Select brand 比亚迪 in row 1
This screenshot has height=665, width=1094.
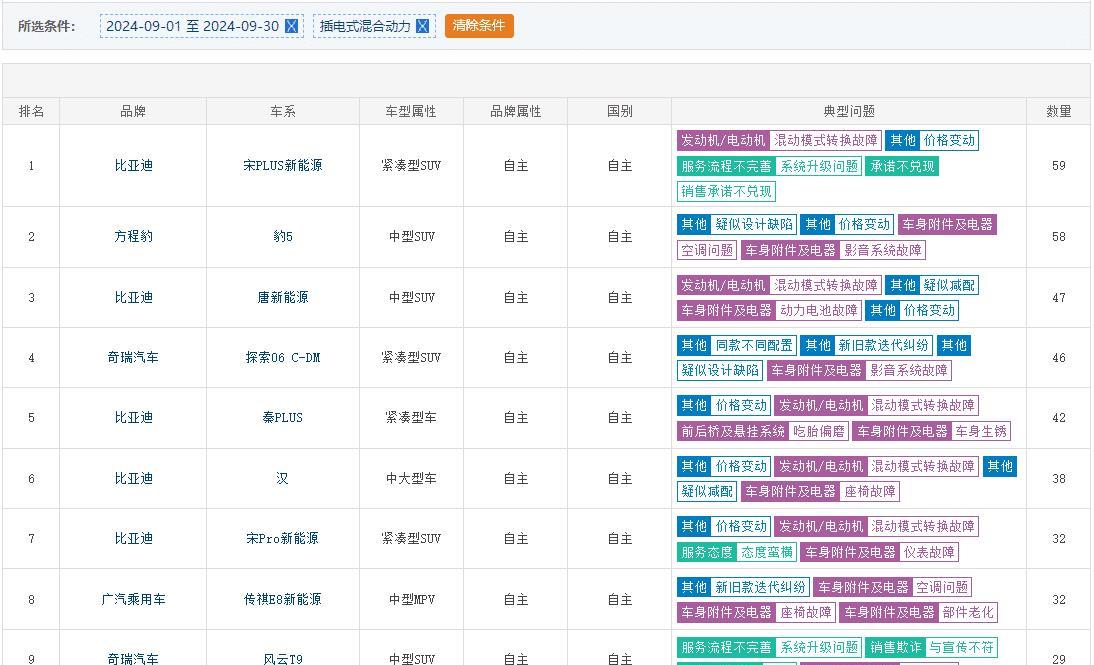133,165
